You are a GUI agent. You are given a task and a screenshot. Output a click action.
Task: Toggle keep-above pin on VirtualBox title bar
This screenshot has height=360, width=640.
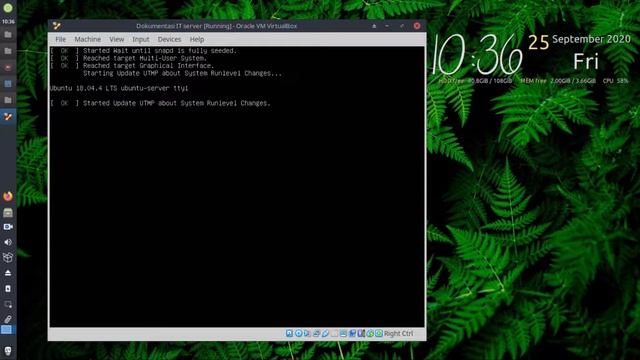click(x=374, y=26)
